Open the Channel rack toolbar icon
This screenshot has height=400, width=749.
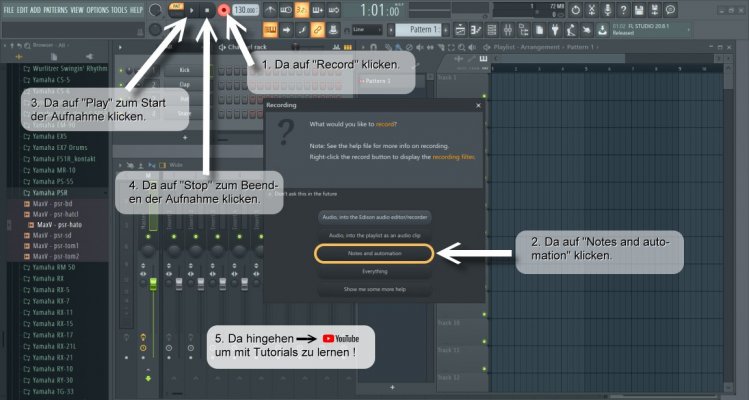pyautogui.click(x=492, y=30)
